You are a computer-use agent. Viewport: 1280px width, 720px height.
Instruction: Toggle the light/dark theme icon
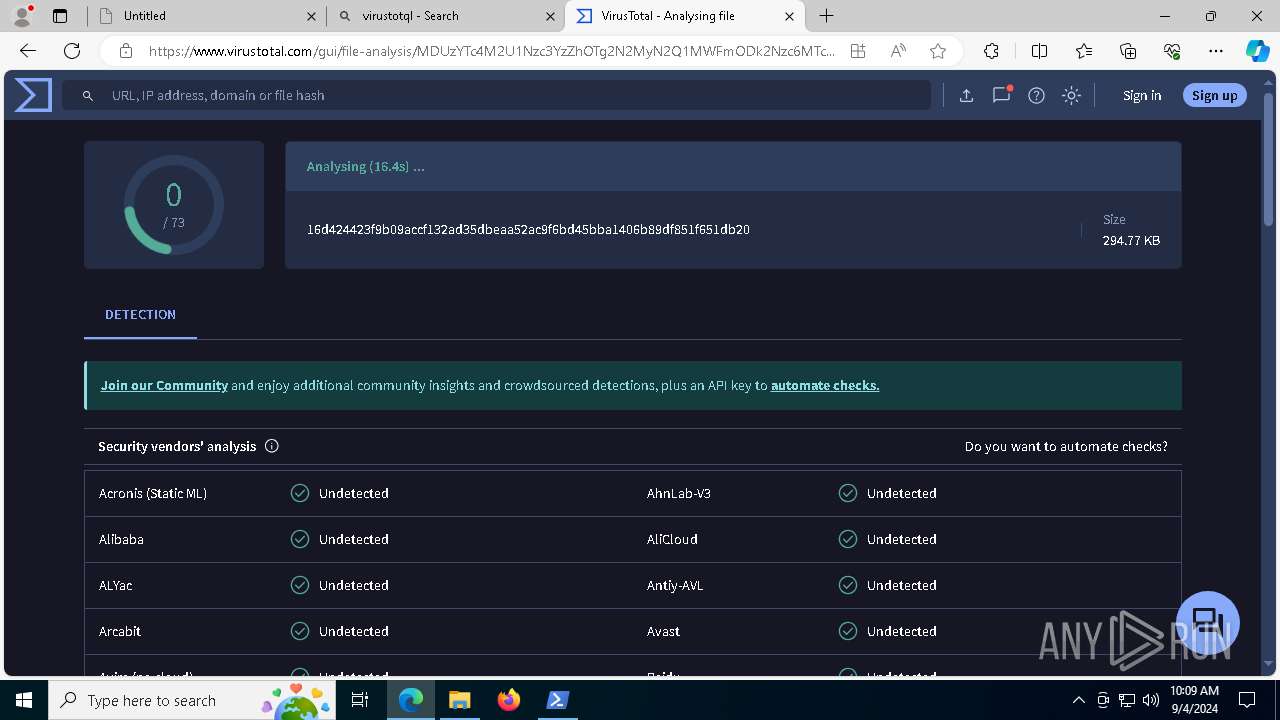[x=1071, y=95]
